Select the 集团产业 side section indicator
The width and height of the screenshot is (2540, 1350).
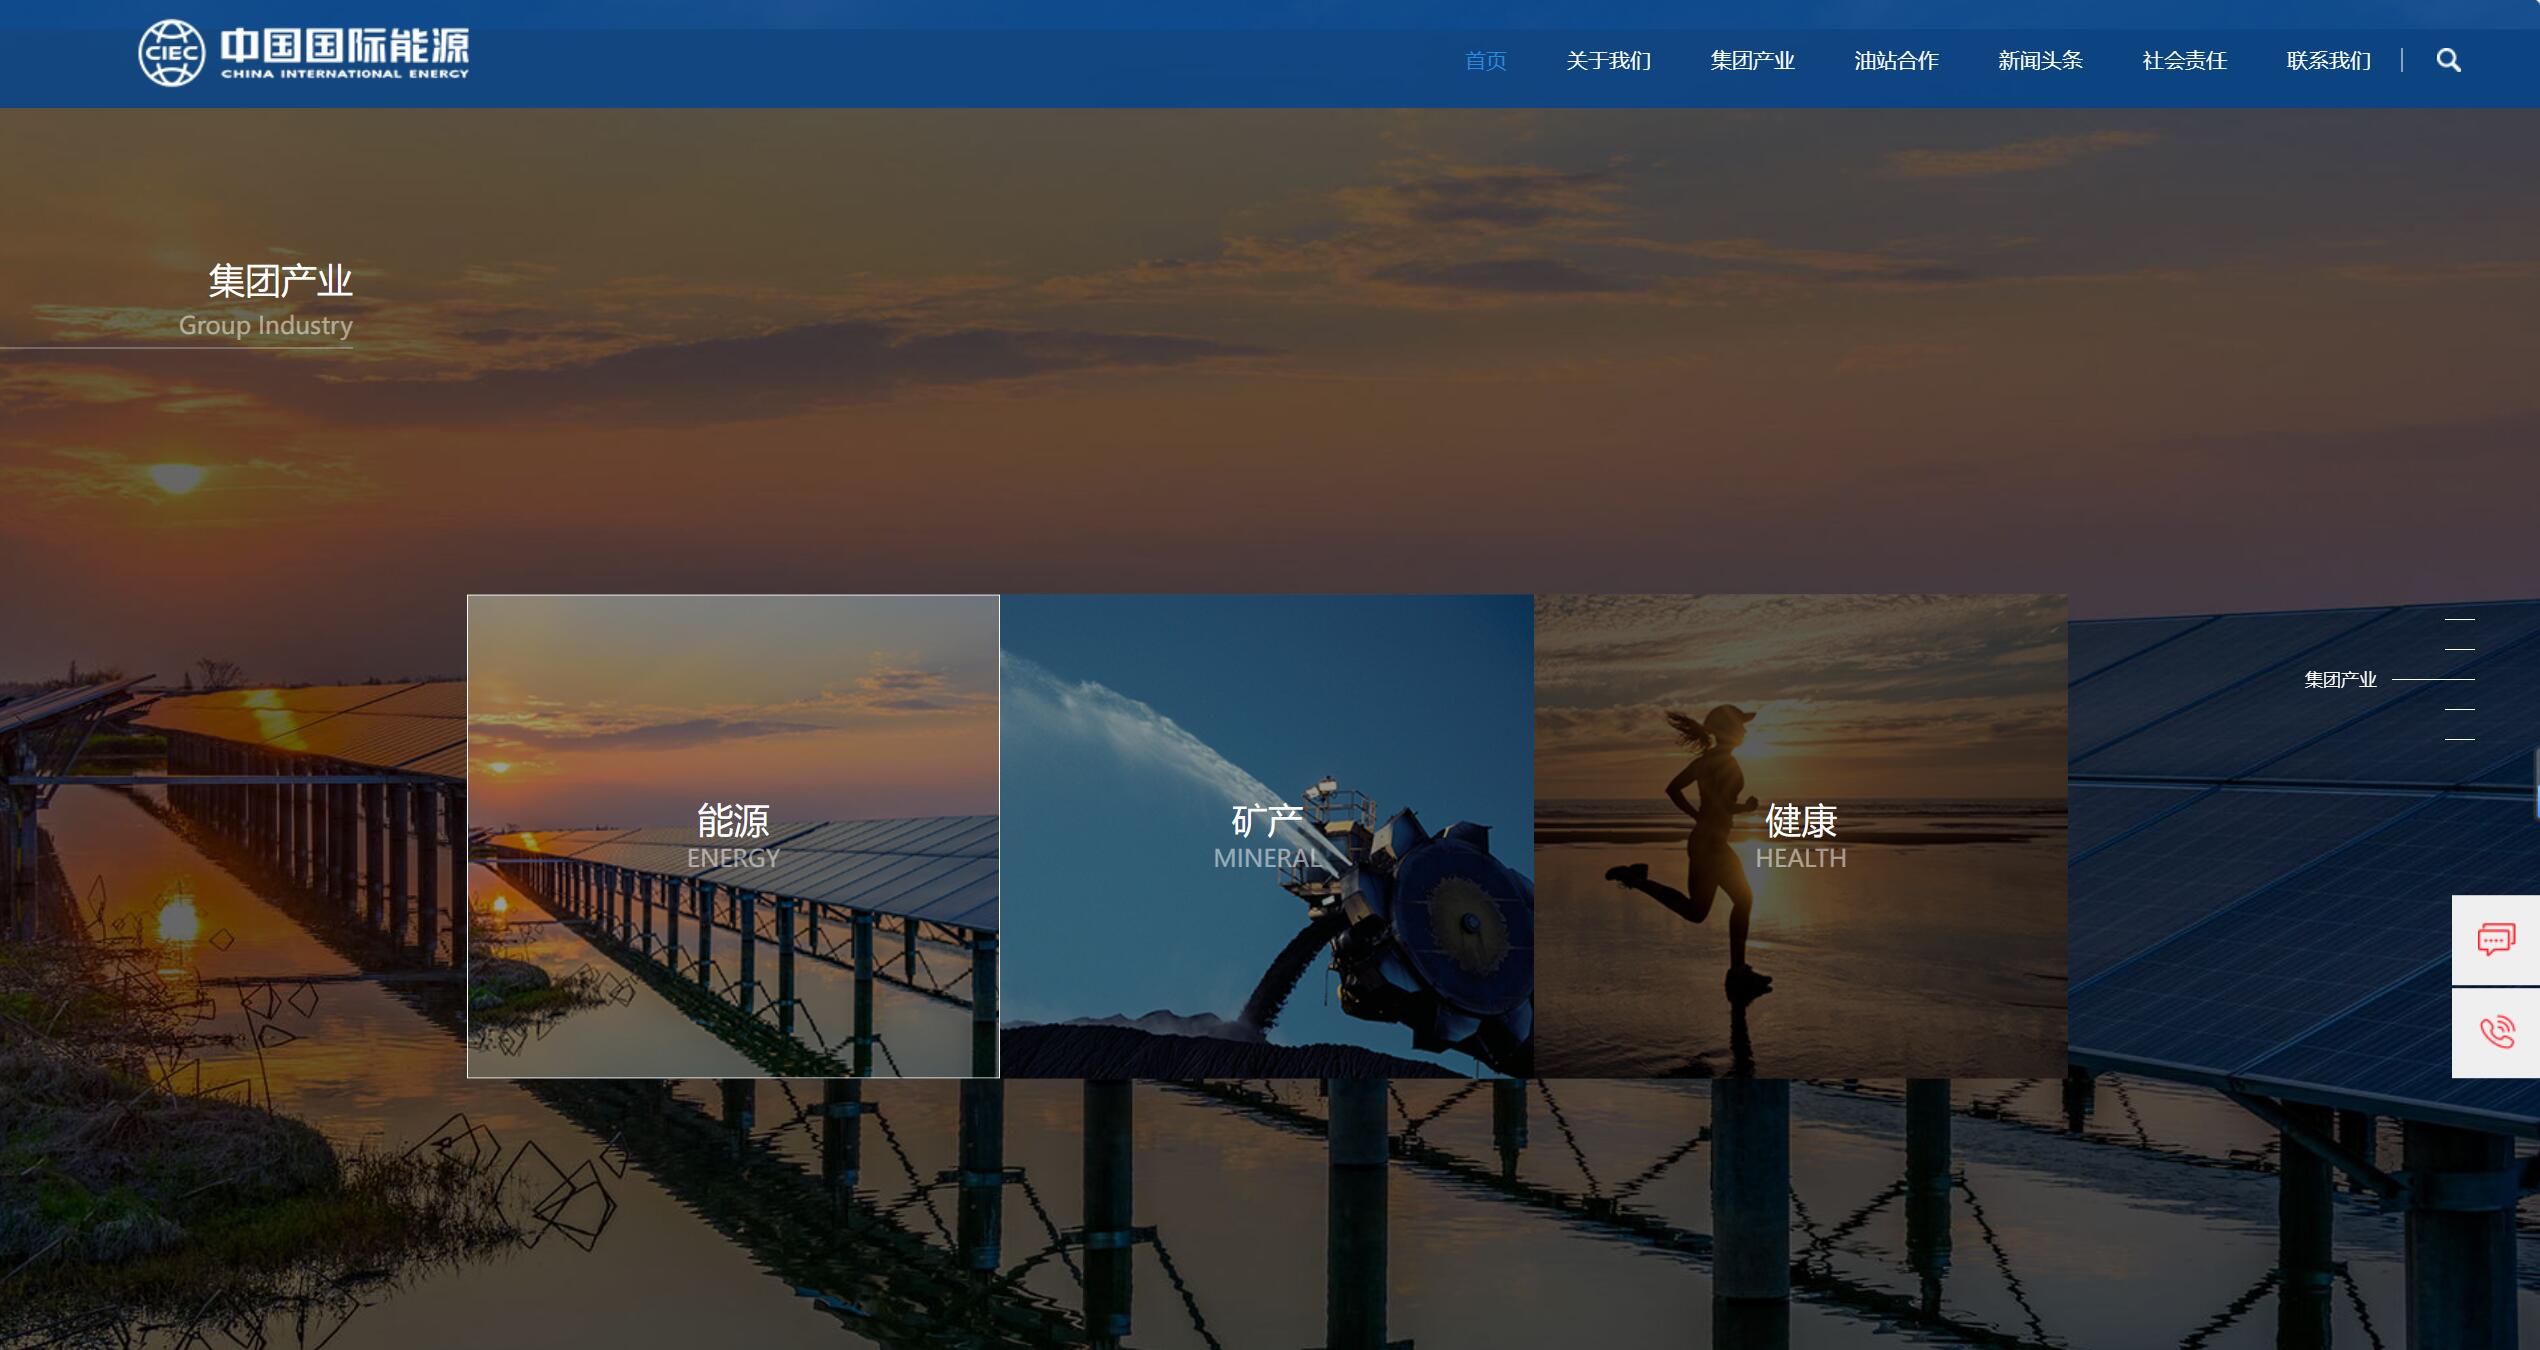2389,680
